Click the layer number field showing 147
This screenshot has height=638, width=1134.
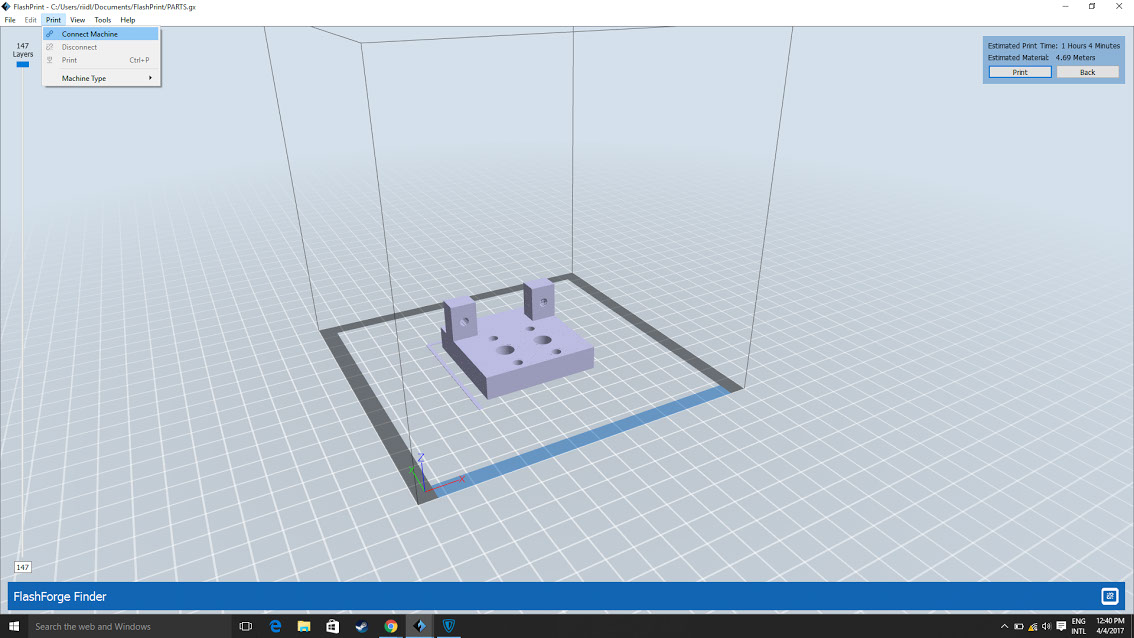coord(22,567)
